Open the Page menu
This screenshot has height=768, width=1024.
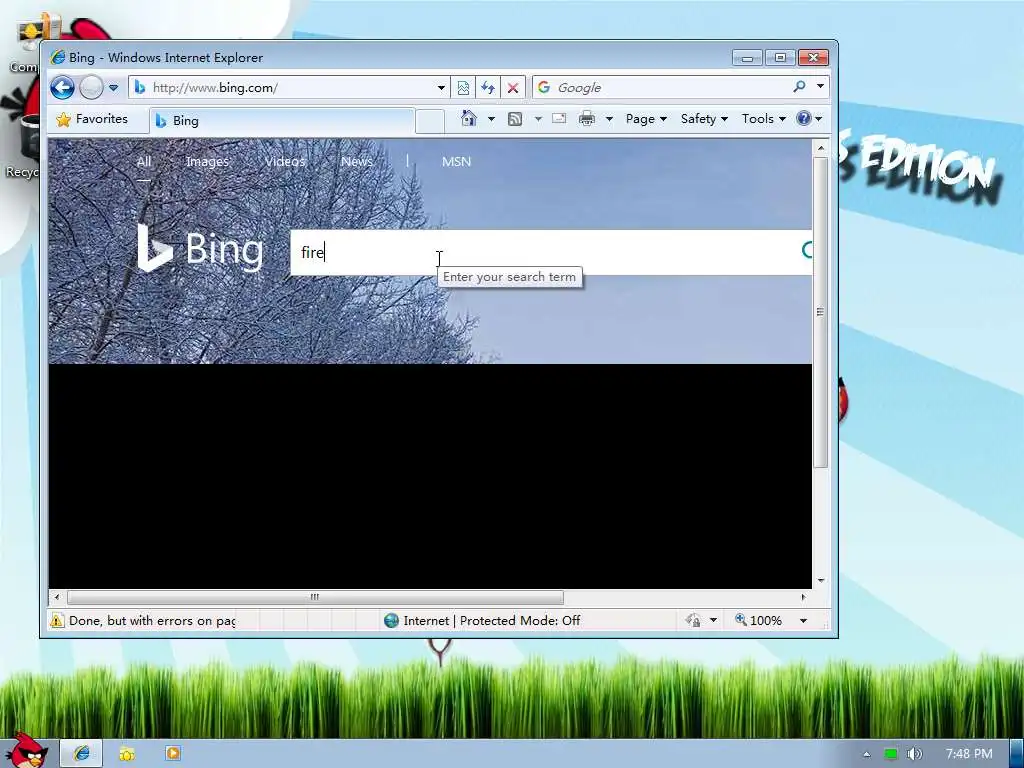pyautogui.click(x=646, y=119)
